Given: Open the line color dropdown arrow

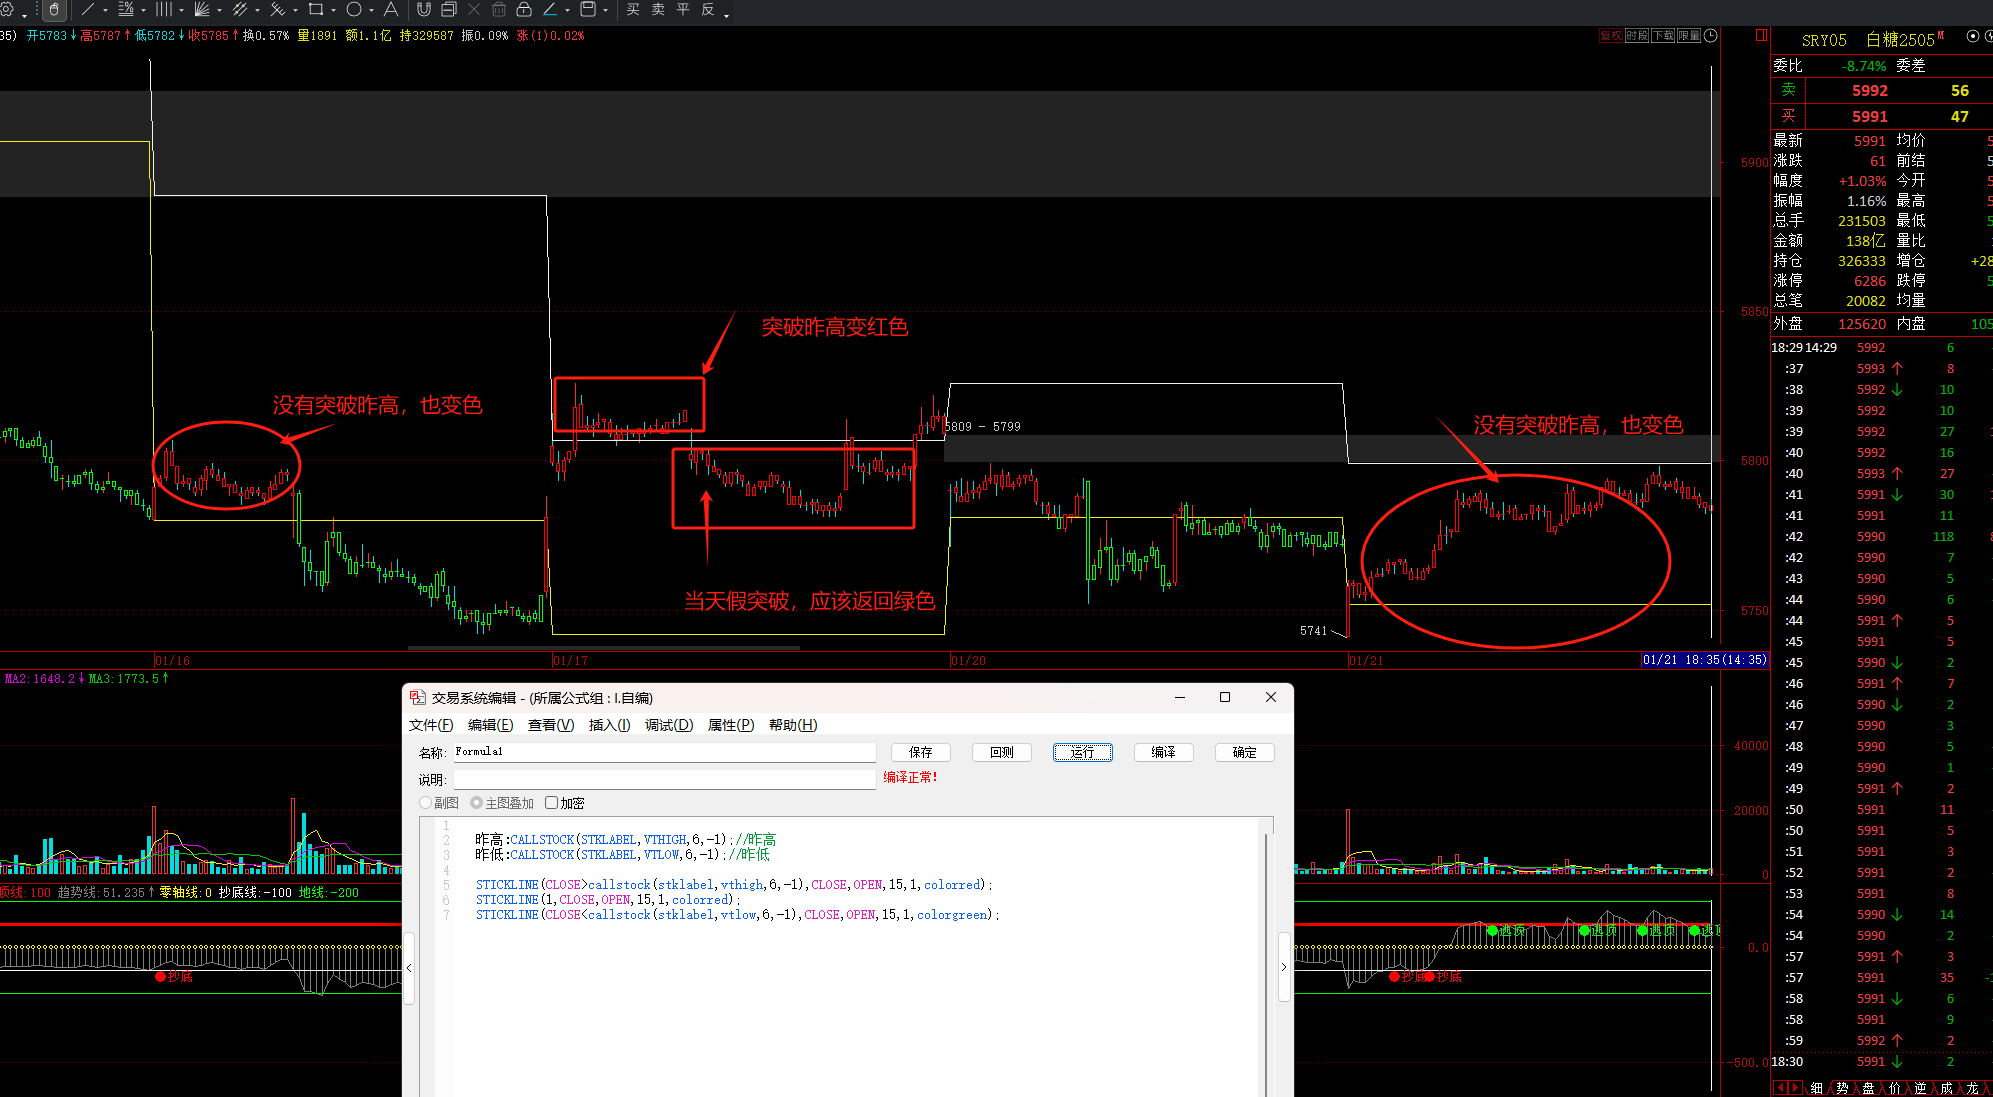Looking at the screenshot, I should coord(567,10).
